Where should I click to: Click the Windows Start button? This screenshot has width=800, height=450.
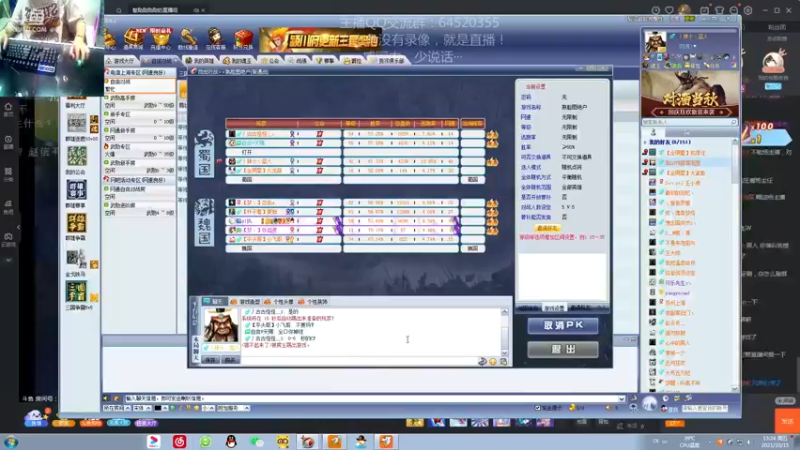coord(11,442)
